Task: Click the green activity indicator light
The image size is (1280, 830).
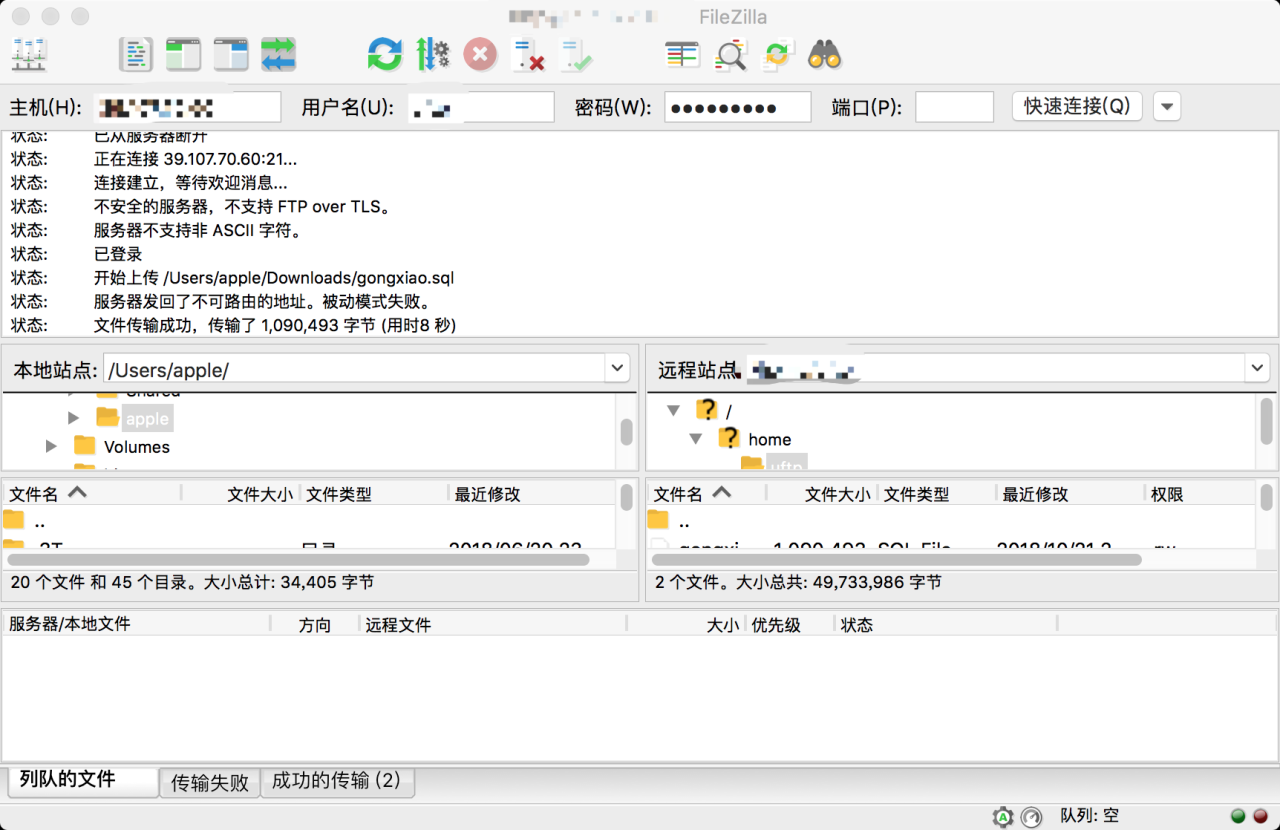Action: [x=1238, y=816]
